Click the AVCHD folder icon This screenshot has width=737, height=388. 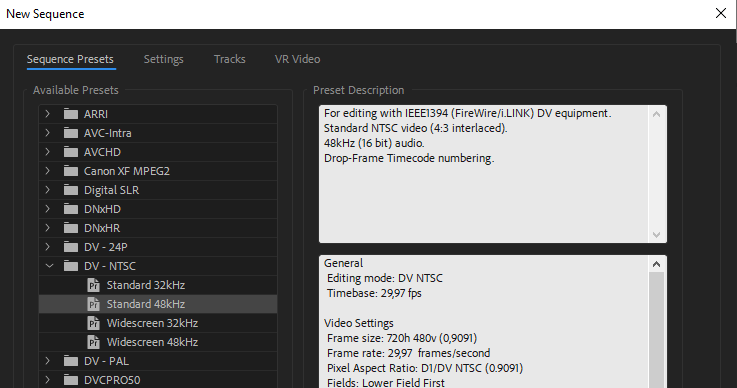[x=71, y=152]
